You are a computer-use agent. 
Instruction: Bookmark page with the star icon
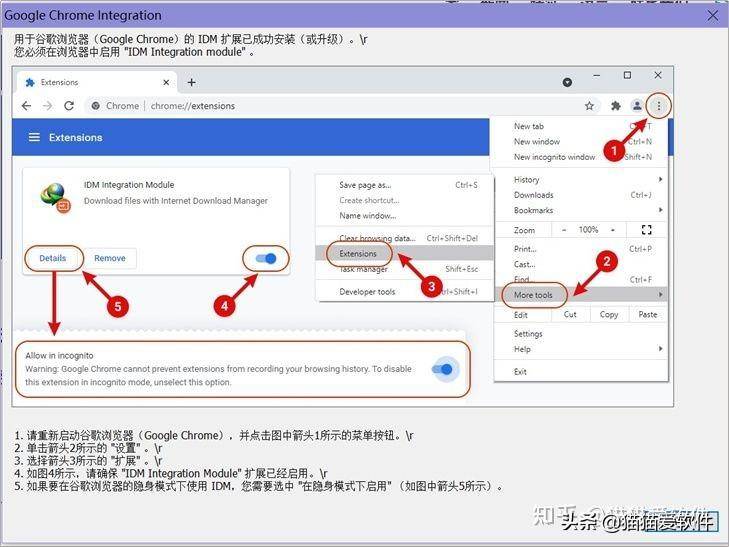tap(589, 106)
